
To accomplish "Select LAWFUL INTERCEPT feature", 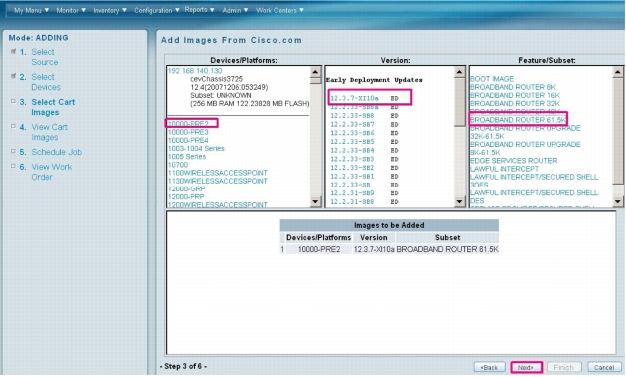I will [x=505, y=169].
